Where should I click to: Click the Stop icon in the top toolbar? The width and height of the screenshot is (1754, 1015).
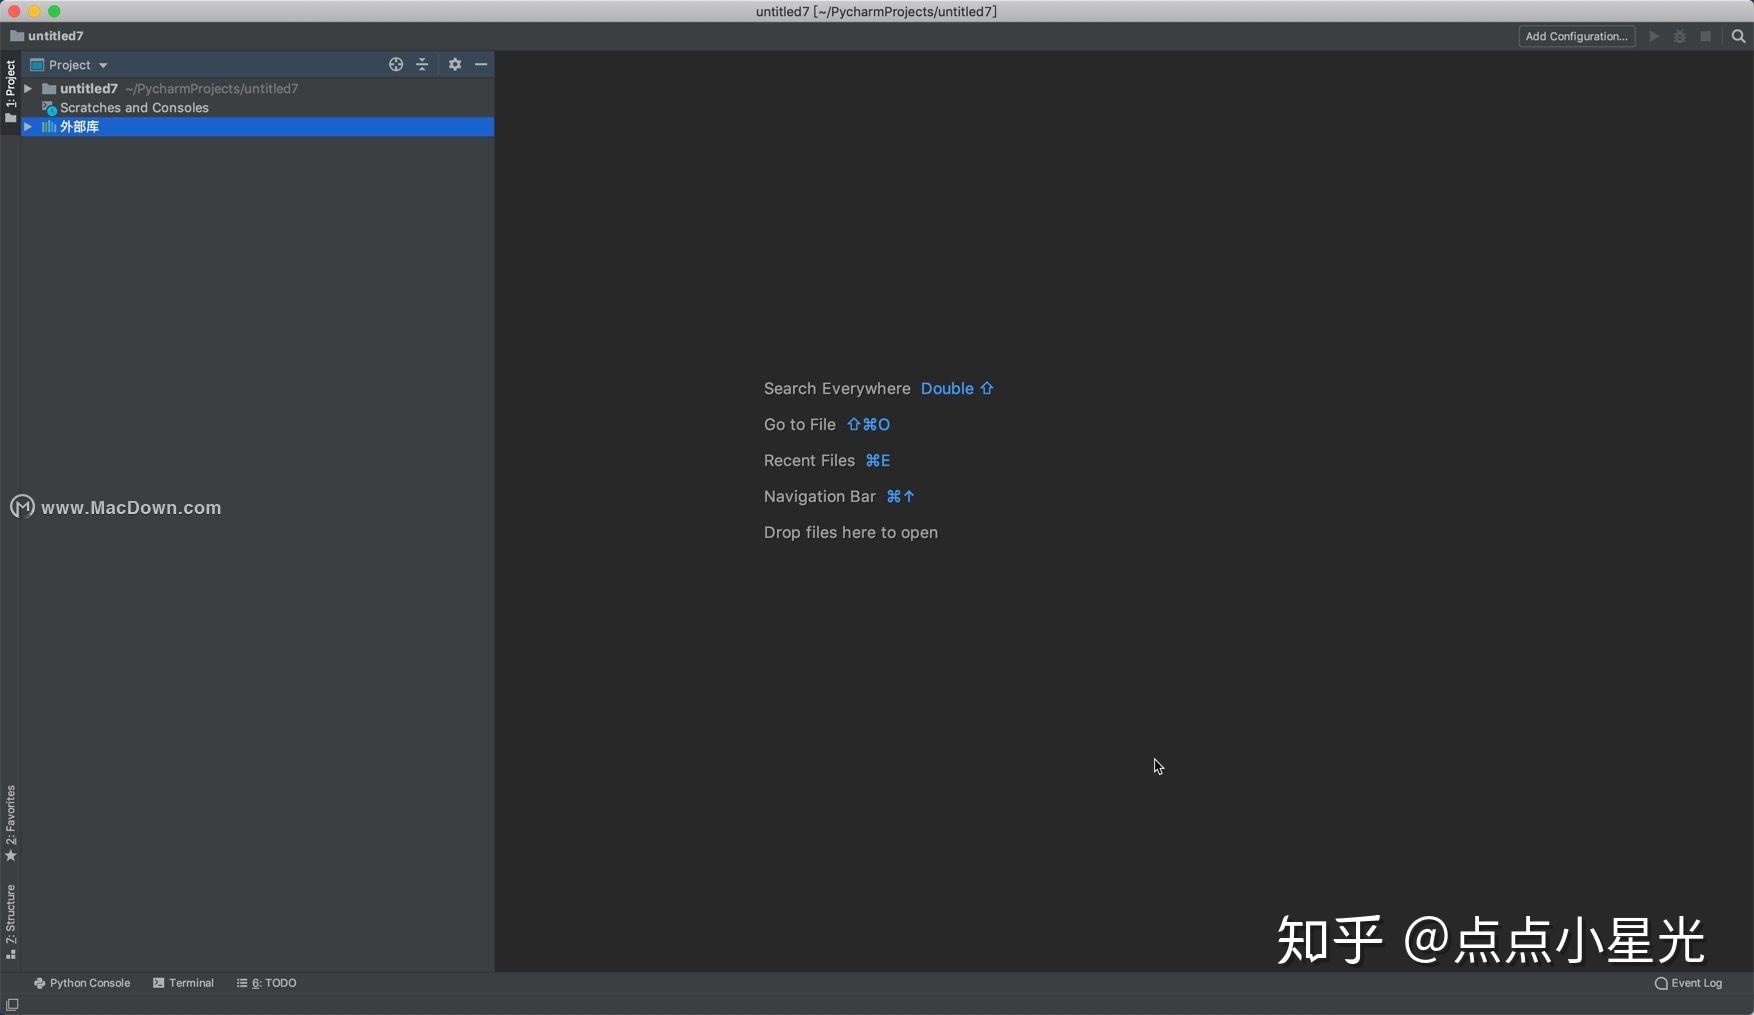(1706, 36)
